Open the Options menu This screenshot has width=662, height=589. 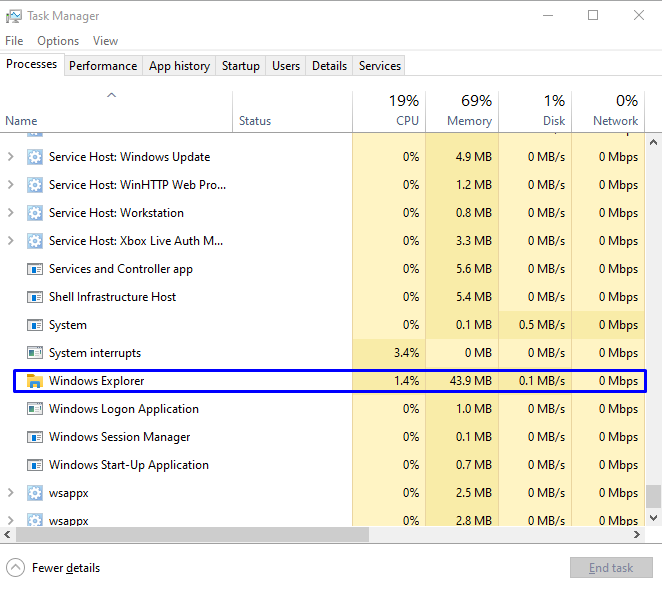pyautogui.click(x=58, y=41)
